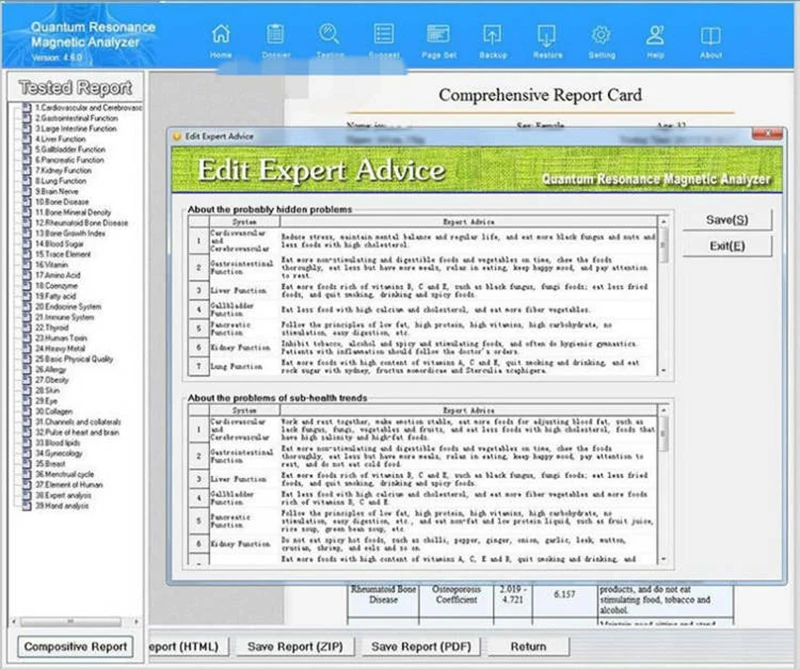Click left arrow of Tested Report horizontal scrollbar
This screenshot has width=800, height=669.
[14, 622]
